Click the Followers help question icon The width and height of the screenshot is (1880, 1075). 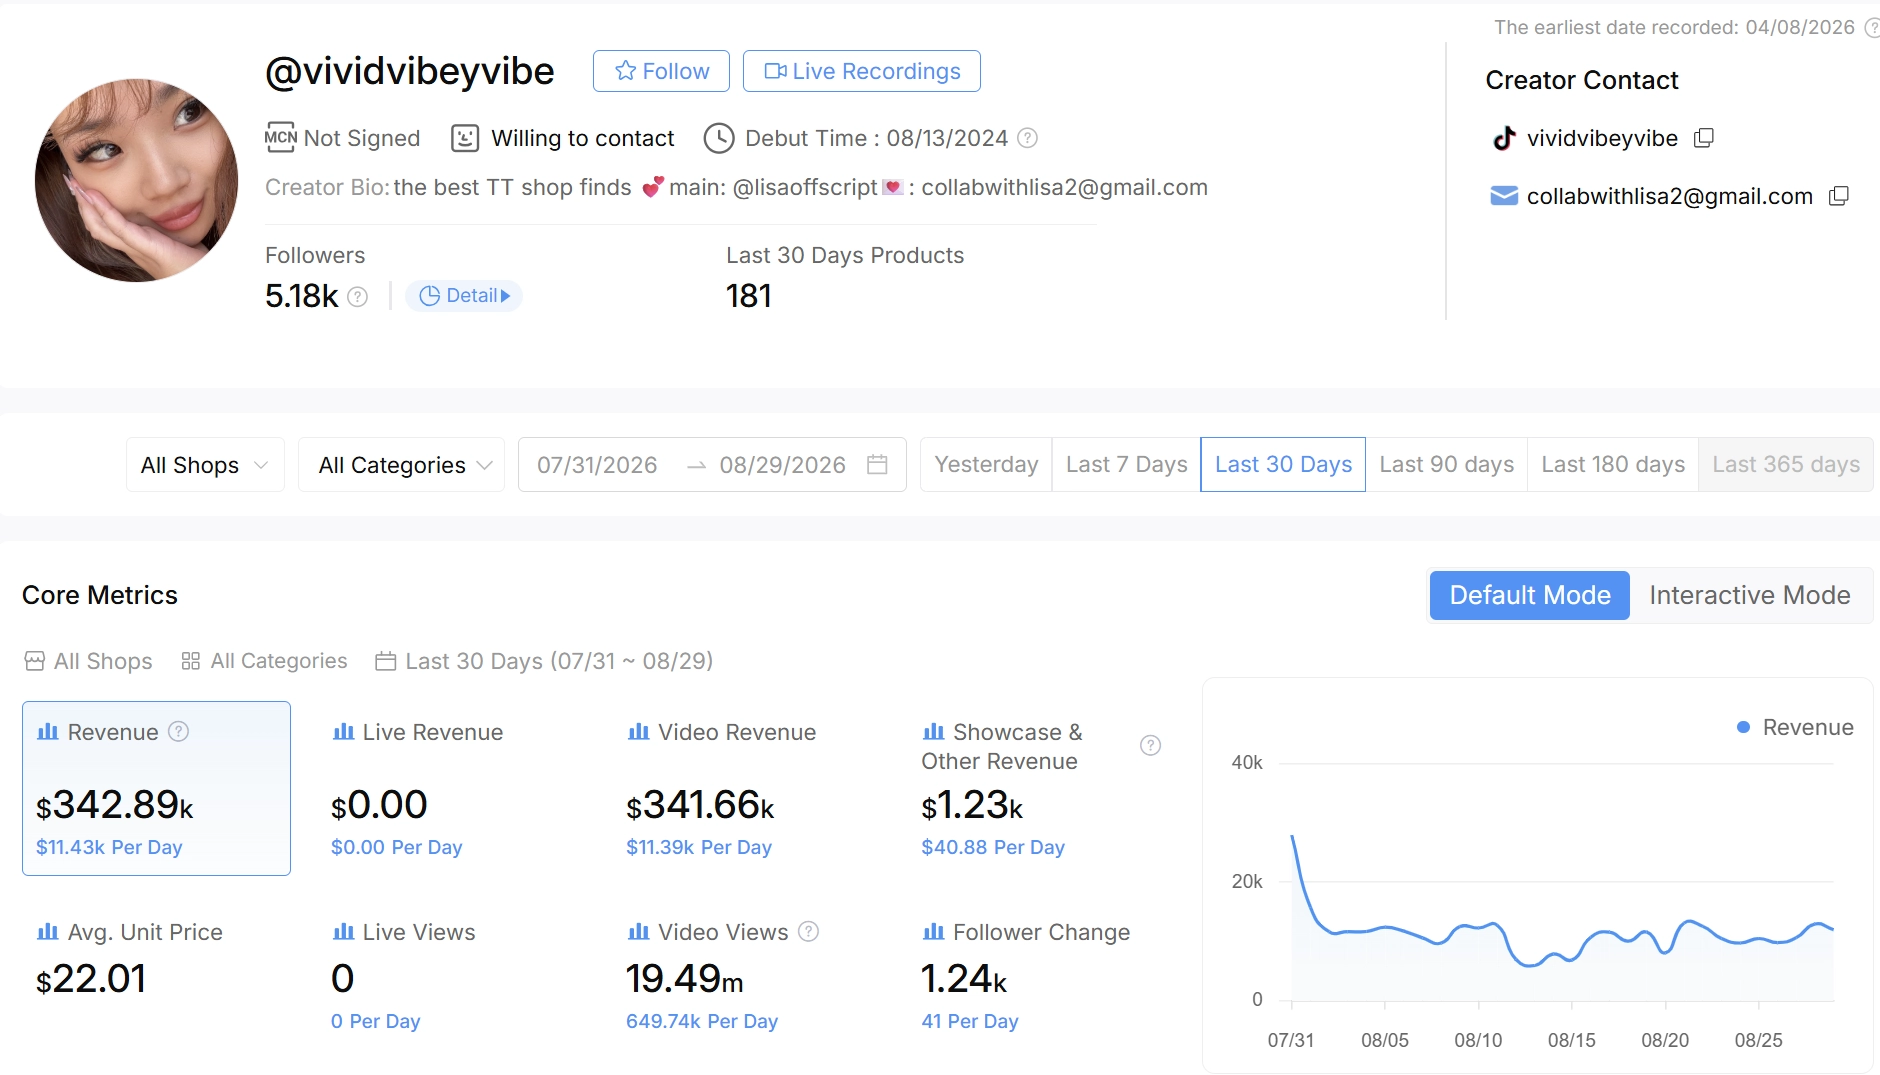[357, 297]
